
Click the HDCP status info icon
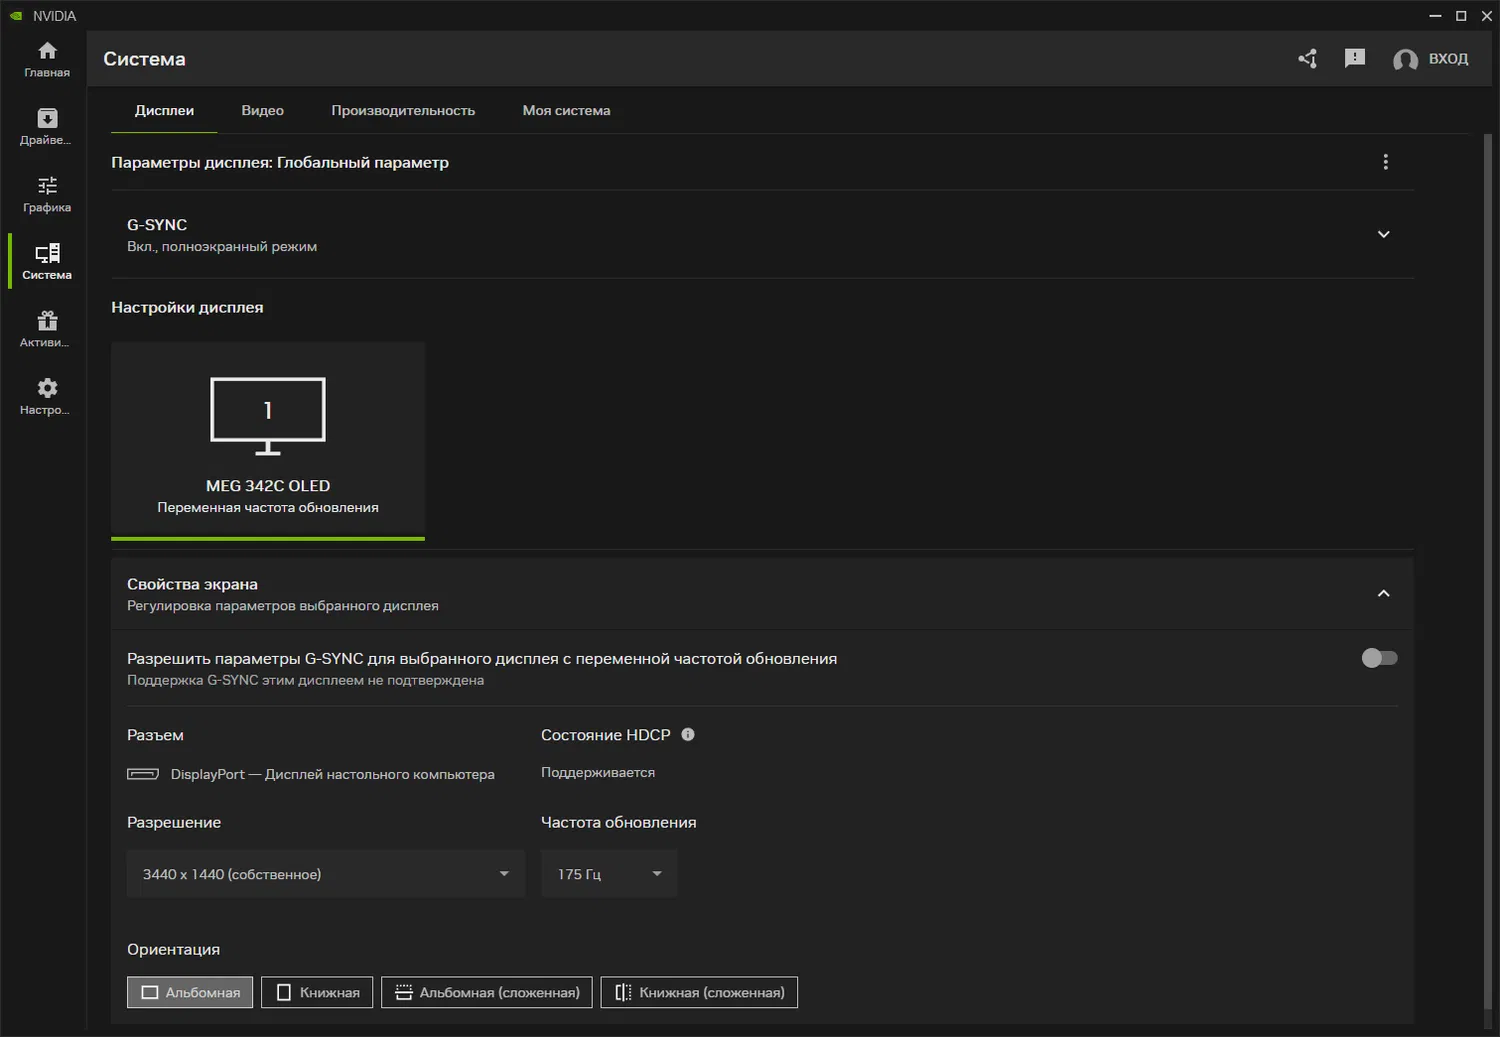688,735
